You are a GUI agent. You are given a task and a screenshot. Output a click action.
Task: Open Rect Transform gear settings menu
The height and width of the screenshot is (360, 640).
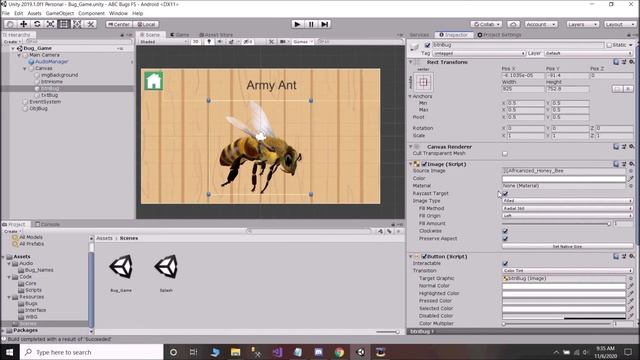coord(631,62)
